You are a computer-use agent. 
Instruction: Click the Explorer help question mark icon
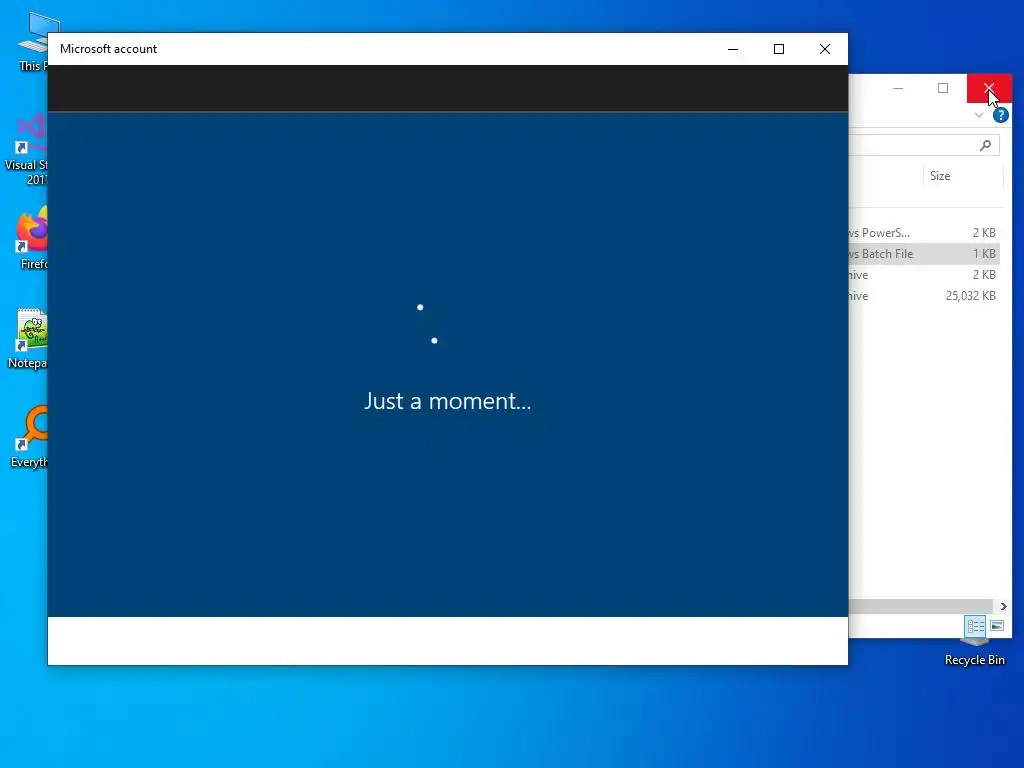click(1000, 116)
